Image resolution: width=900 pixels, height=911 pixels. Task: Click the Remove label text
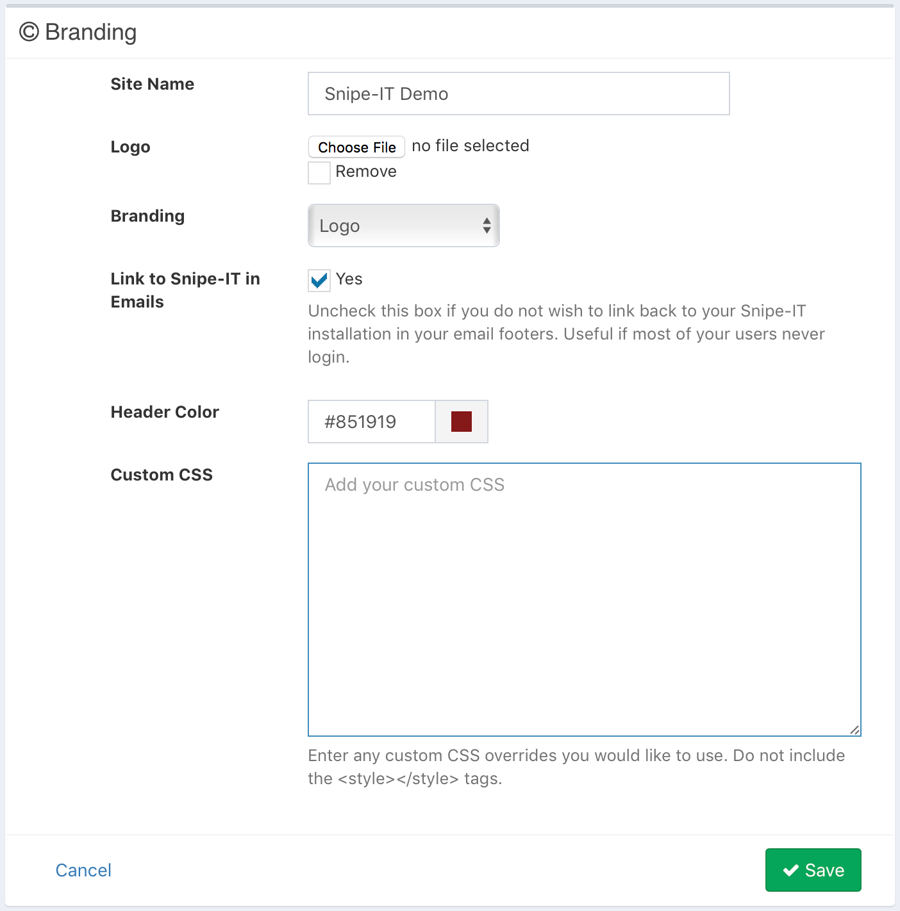(x=366, y=171)
